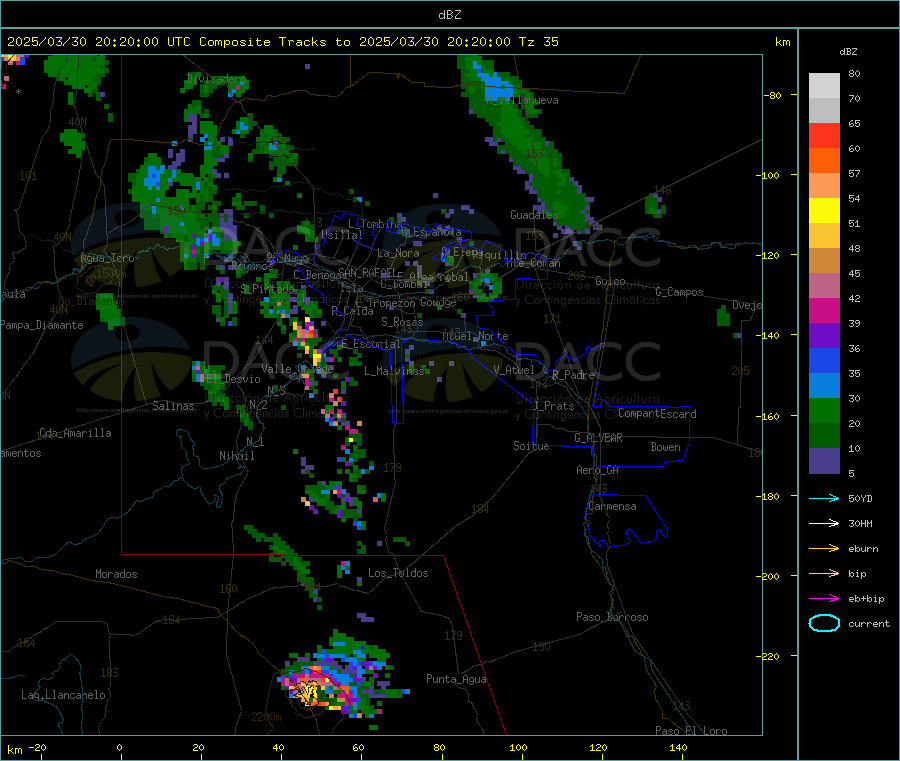
Task: Pick the green swatch between 30 and 20
Action: (824, 410)
